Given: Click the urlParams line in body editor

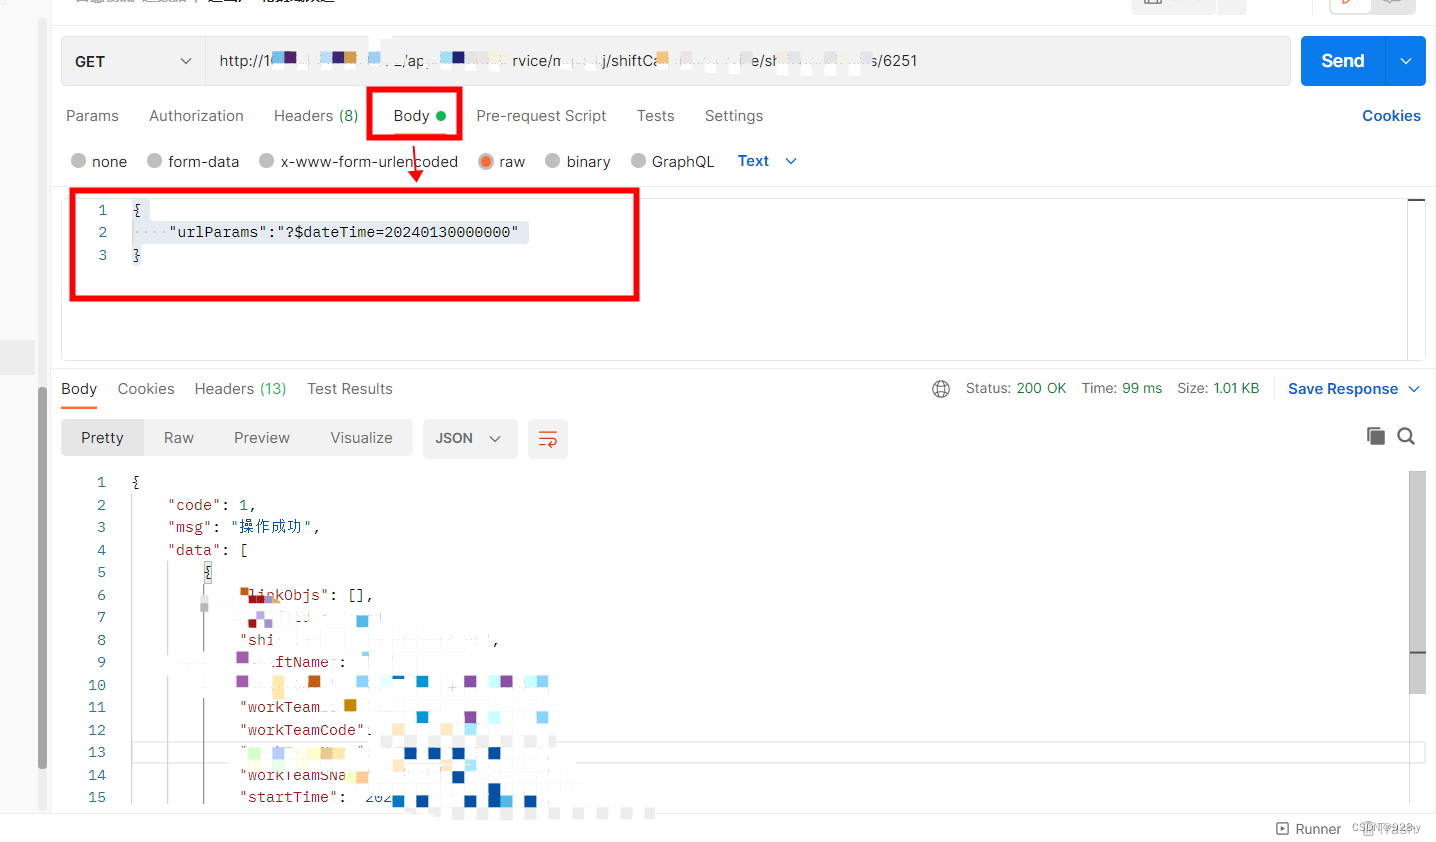Looking at the screenshot, I should tap(343, 232).
